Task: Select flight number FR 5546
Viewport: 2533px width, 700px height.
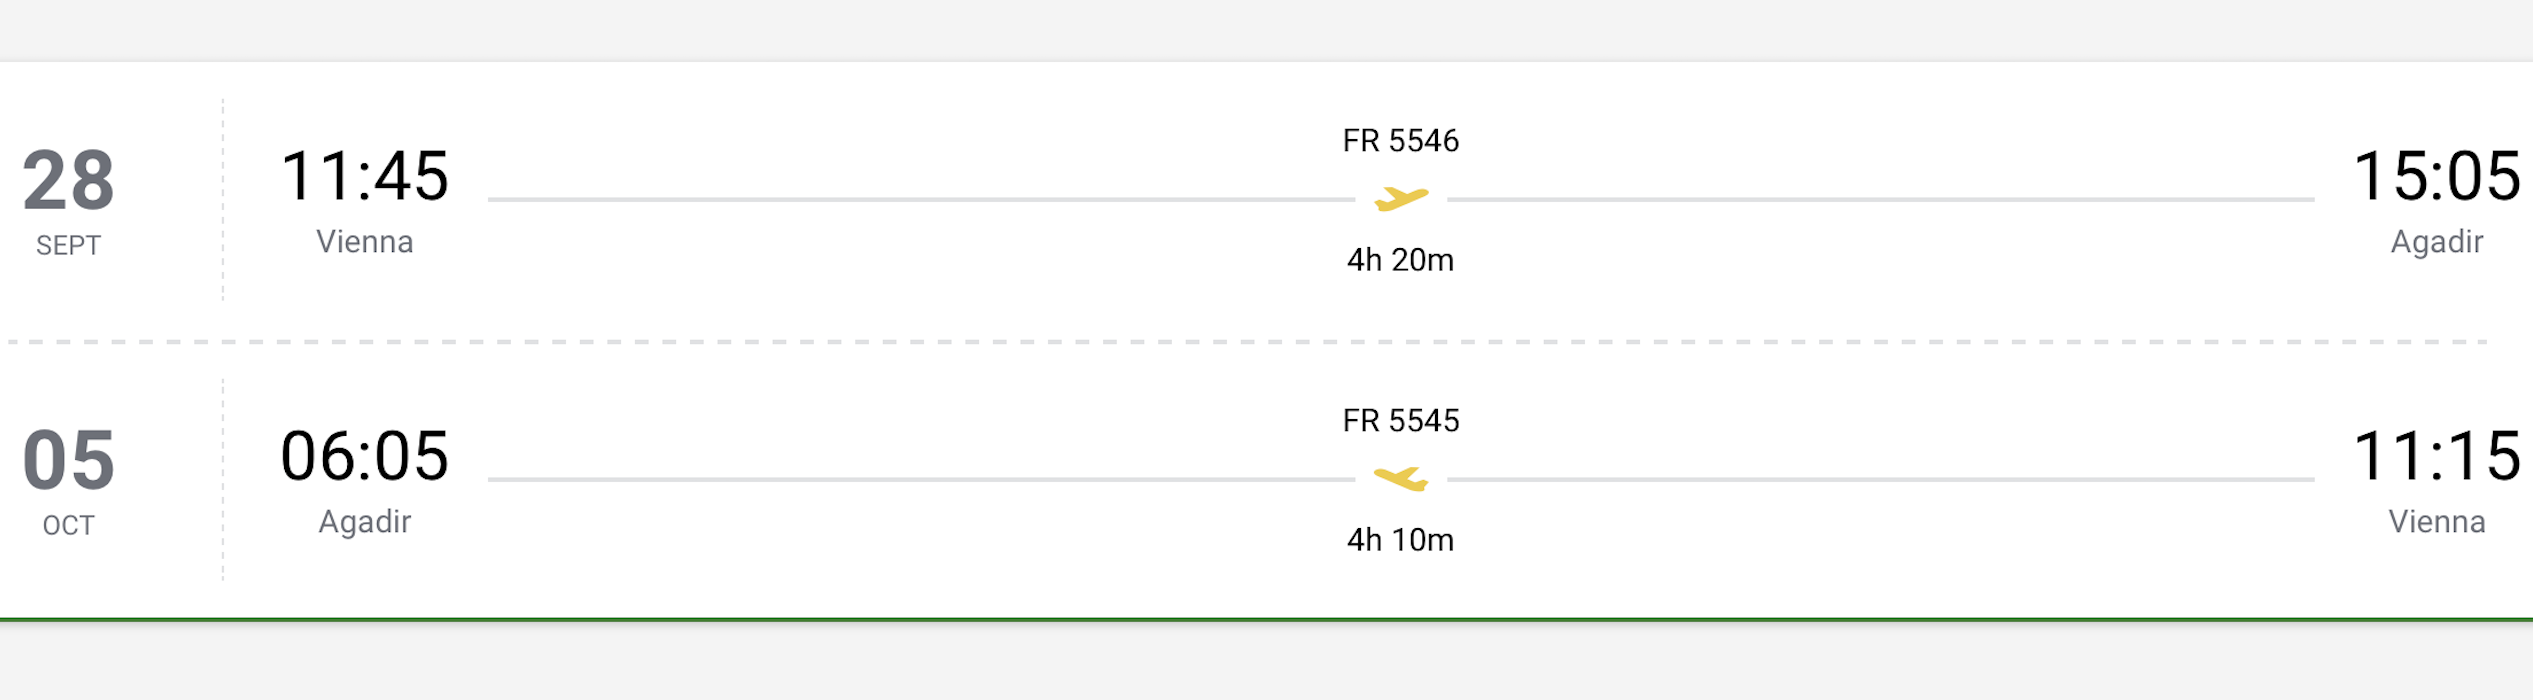Action: (x=1400, y=141)
